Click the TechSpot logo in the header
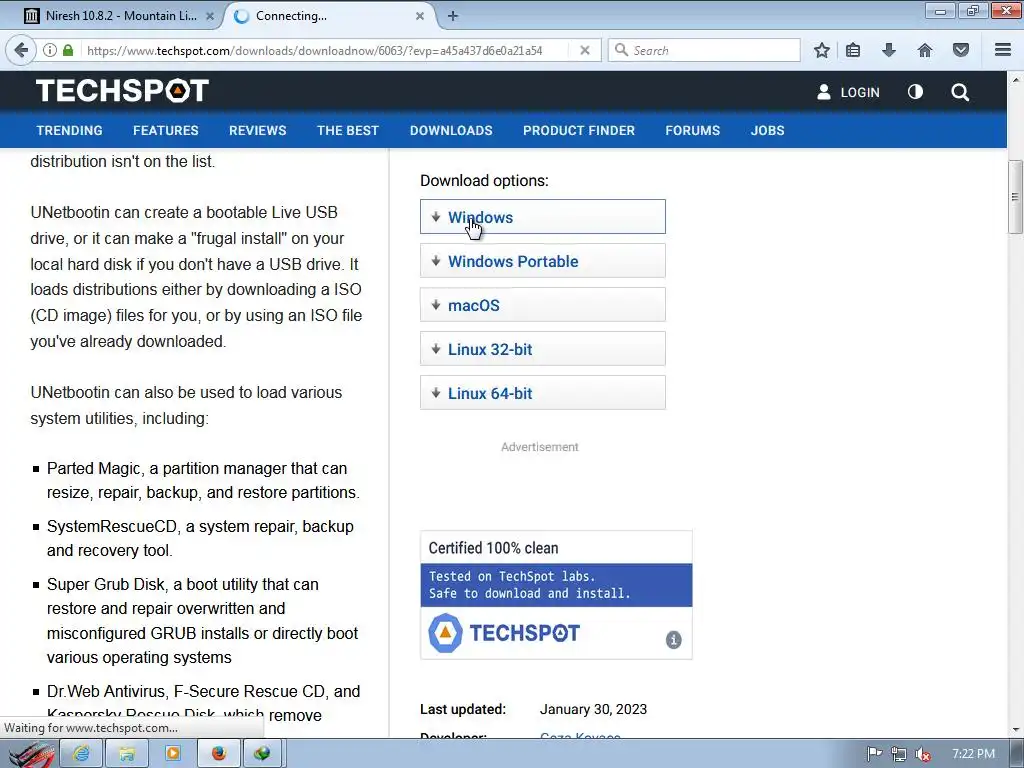 point(123,91)
